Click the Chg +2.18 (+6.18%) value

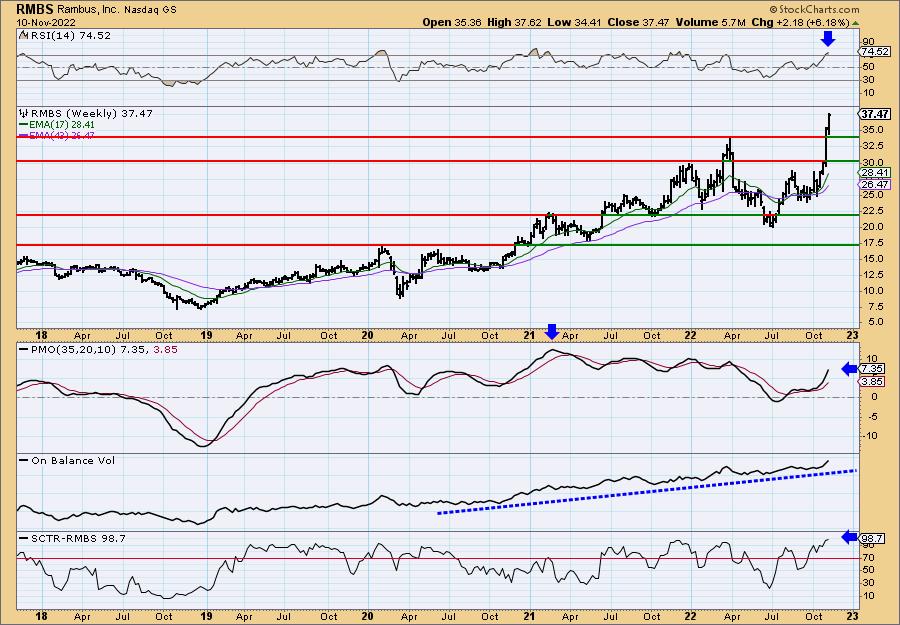point(800,22)
